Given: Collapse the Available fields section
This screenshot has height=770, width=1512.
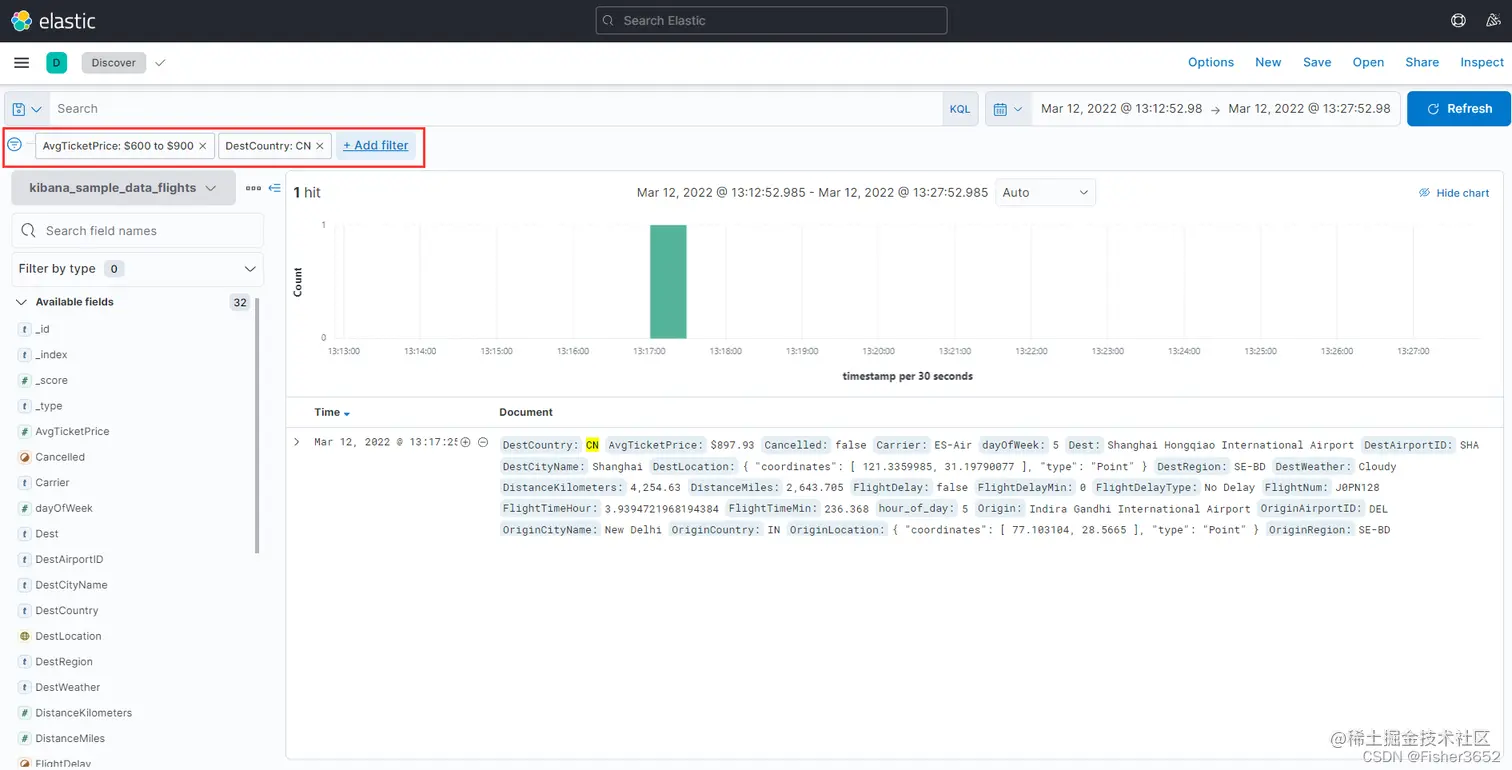Looking at the screenshot, I should click(x=21, y=302).
